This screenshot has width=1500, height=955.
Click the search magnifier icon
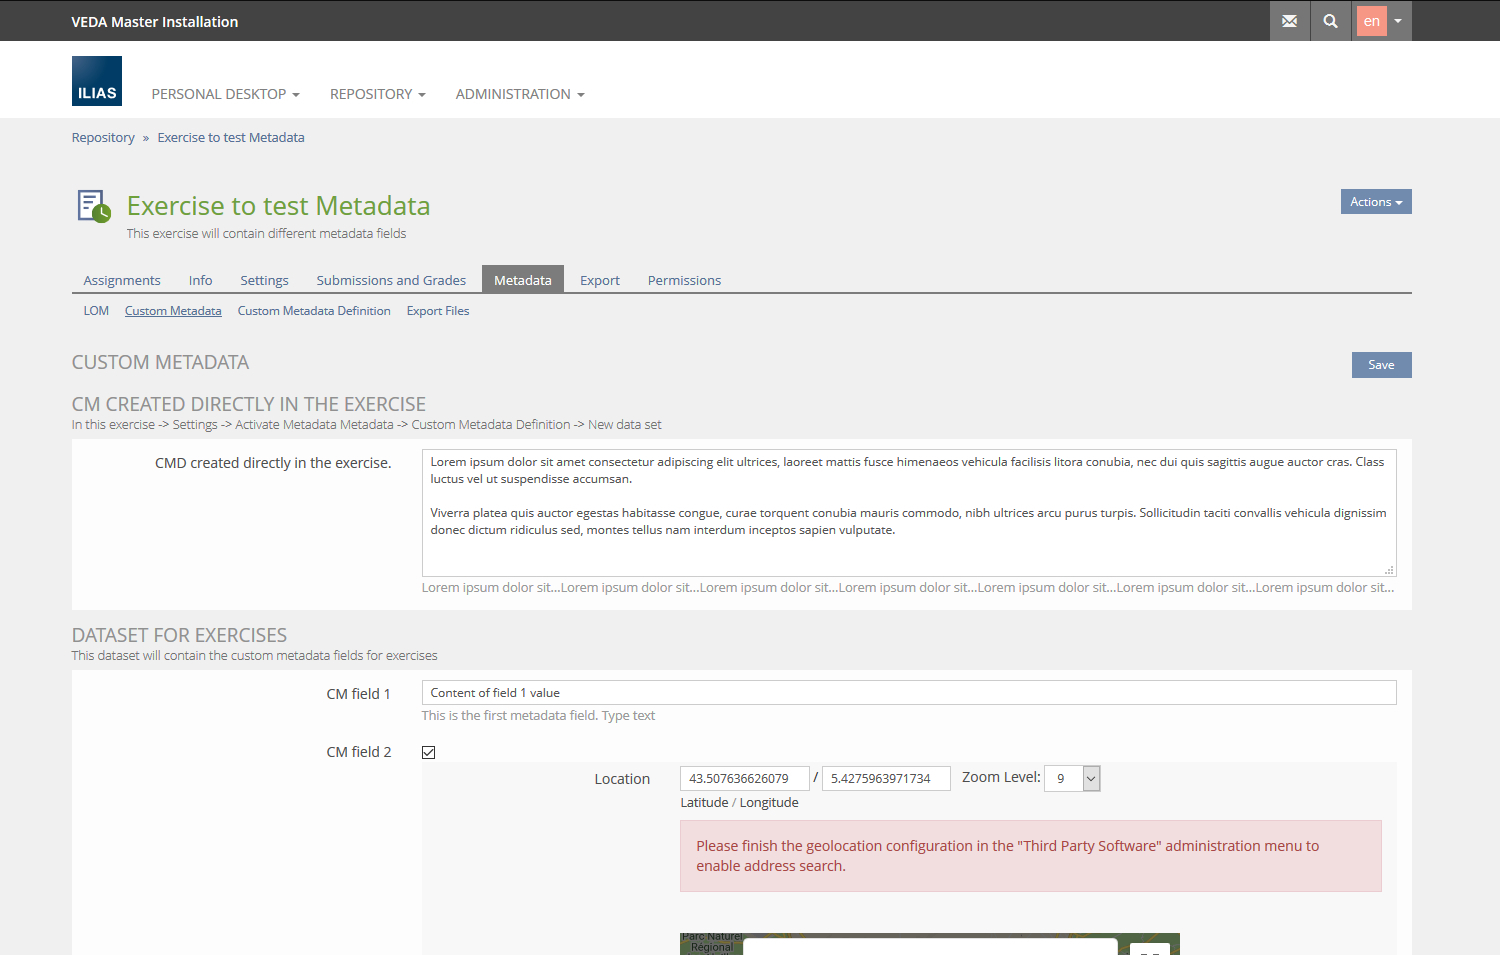[x=1330, y=21]
